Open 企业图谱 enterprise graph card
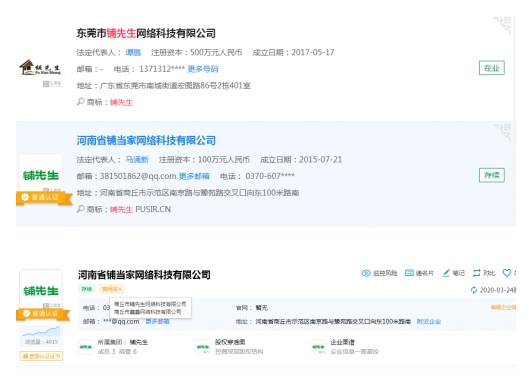This screenshot has height=376, width=529. pyautogui.click(x=345, y=347)
